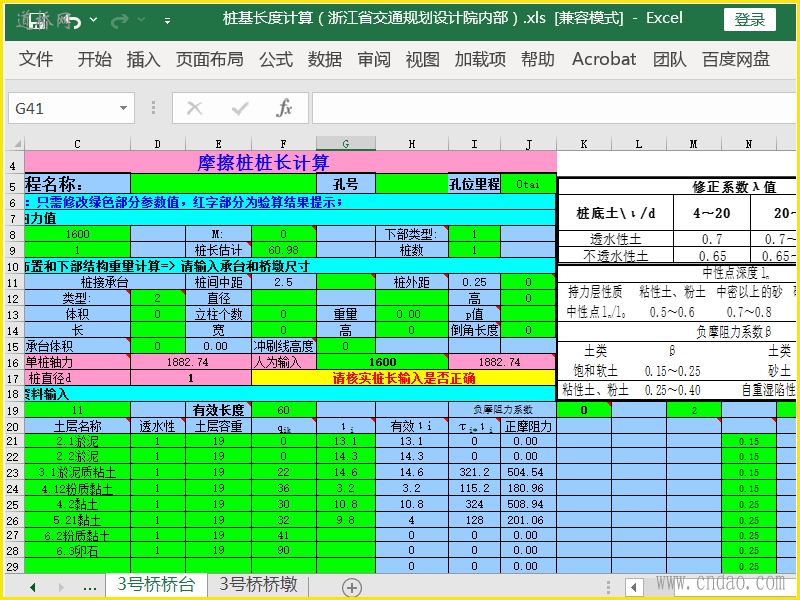Click the 透水性土 cell in coefficient table
This screenshot has height=600, width=800.
[x=616, y=238]
